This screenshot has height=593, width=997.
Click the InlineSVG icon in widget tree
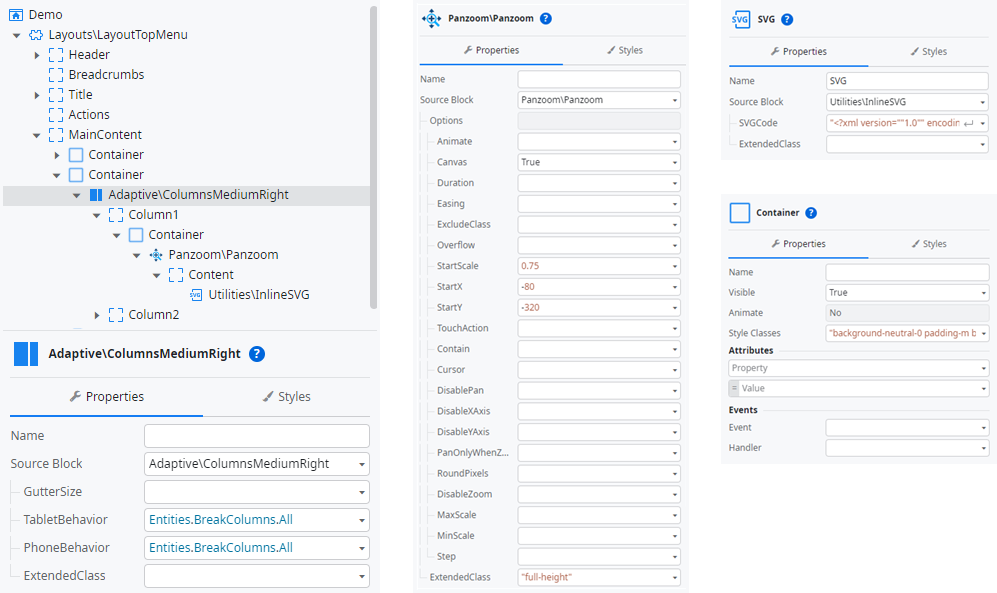196,295
